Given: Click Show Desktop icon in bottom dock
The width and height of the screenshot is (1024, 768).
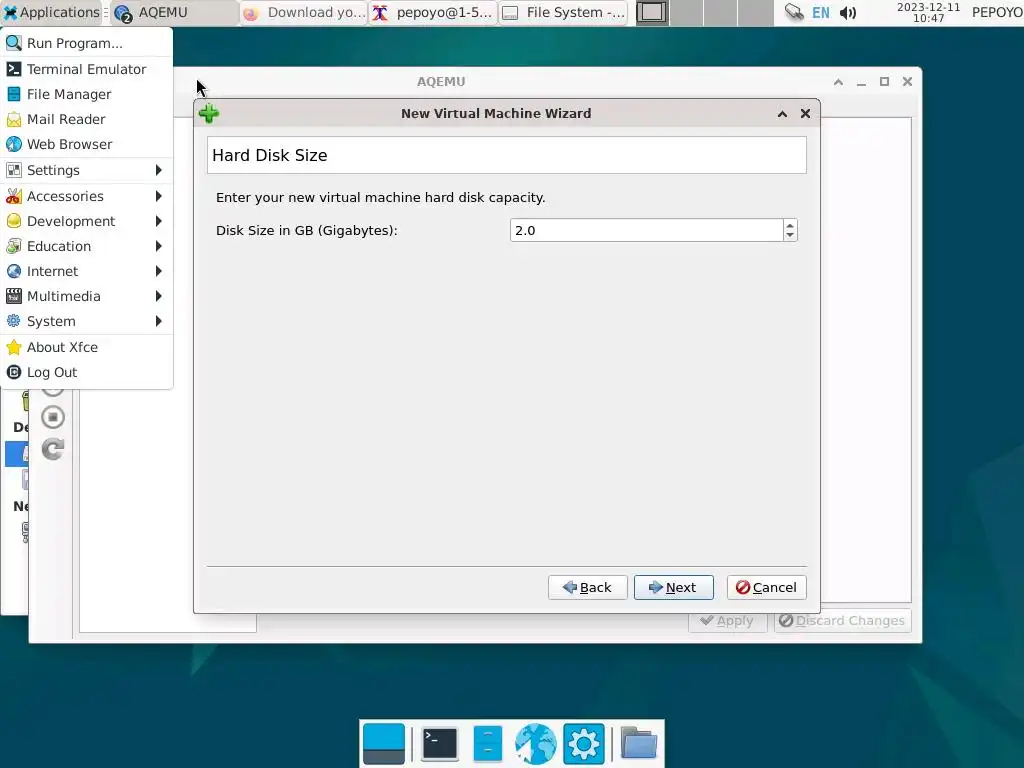Looking at the screenshot, I should (x=384, y=744).
